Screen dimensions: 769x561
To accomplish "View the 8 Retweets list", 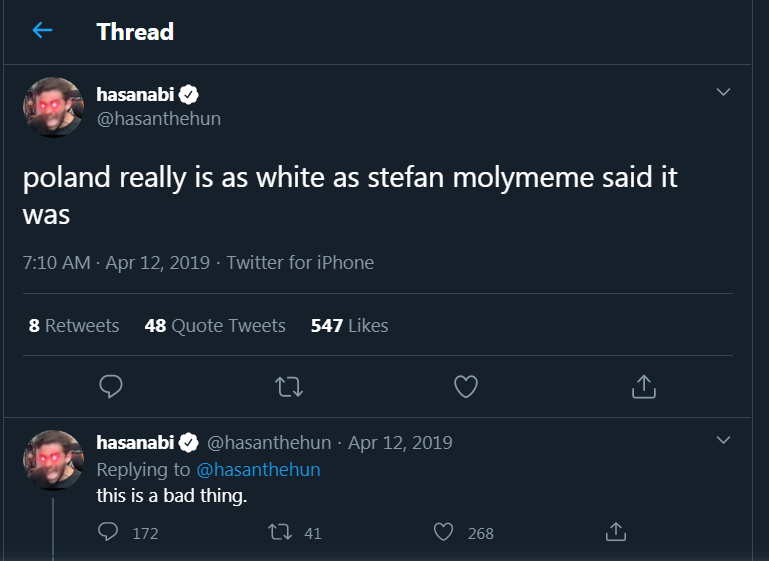I will 74,326.
